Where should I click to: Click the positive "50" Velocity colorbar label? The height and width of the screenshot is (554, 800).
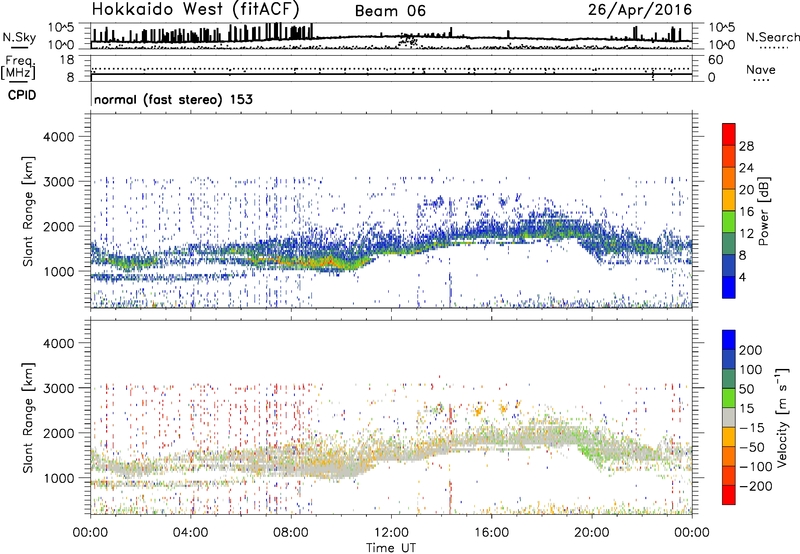coord(746,389)
